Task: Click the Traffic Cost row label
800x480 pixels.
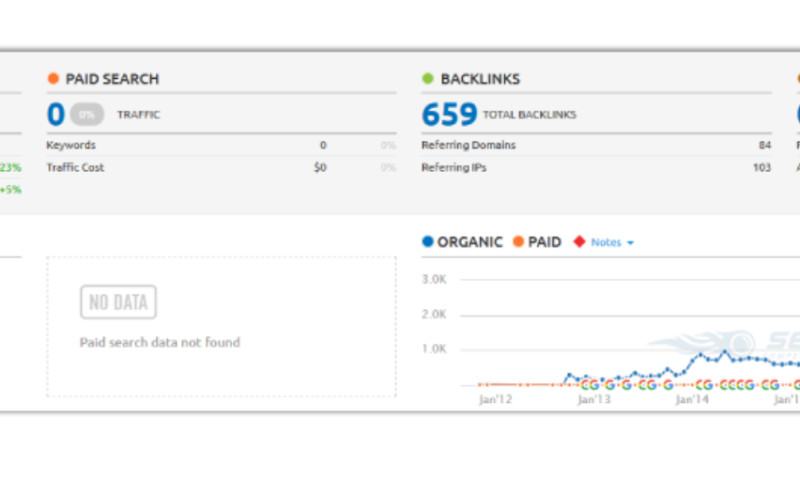Action: tap(75, 168)
